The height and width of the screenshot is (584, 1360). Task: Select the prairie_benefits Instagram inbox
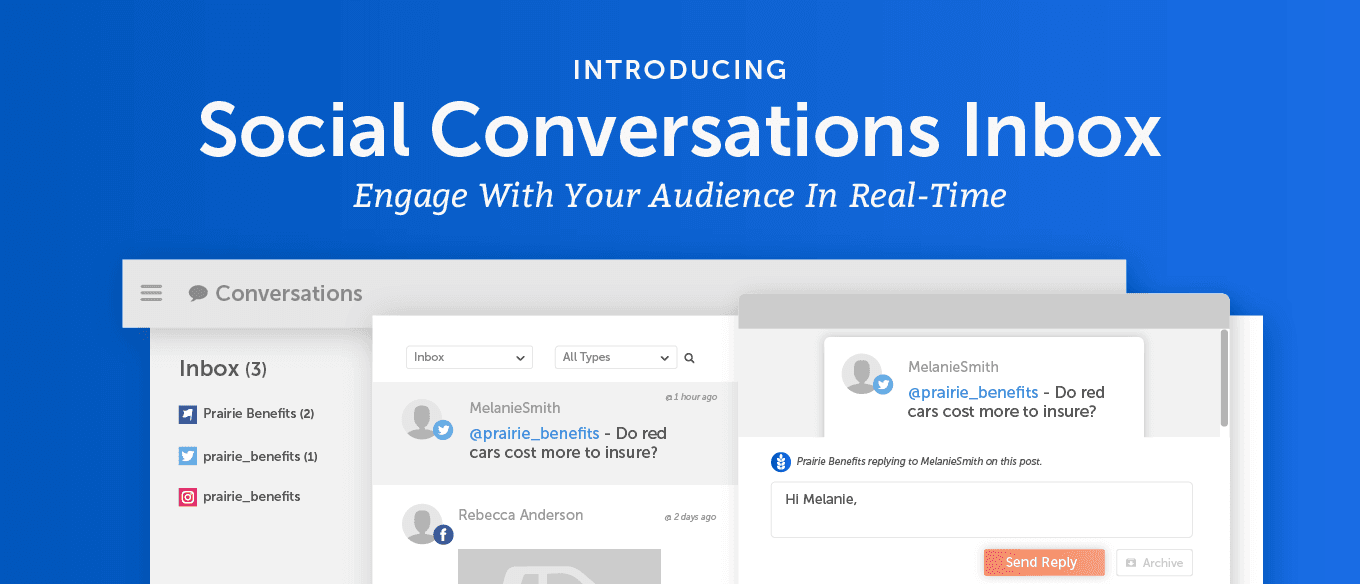240,497
